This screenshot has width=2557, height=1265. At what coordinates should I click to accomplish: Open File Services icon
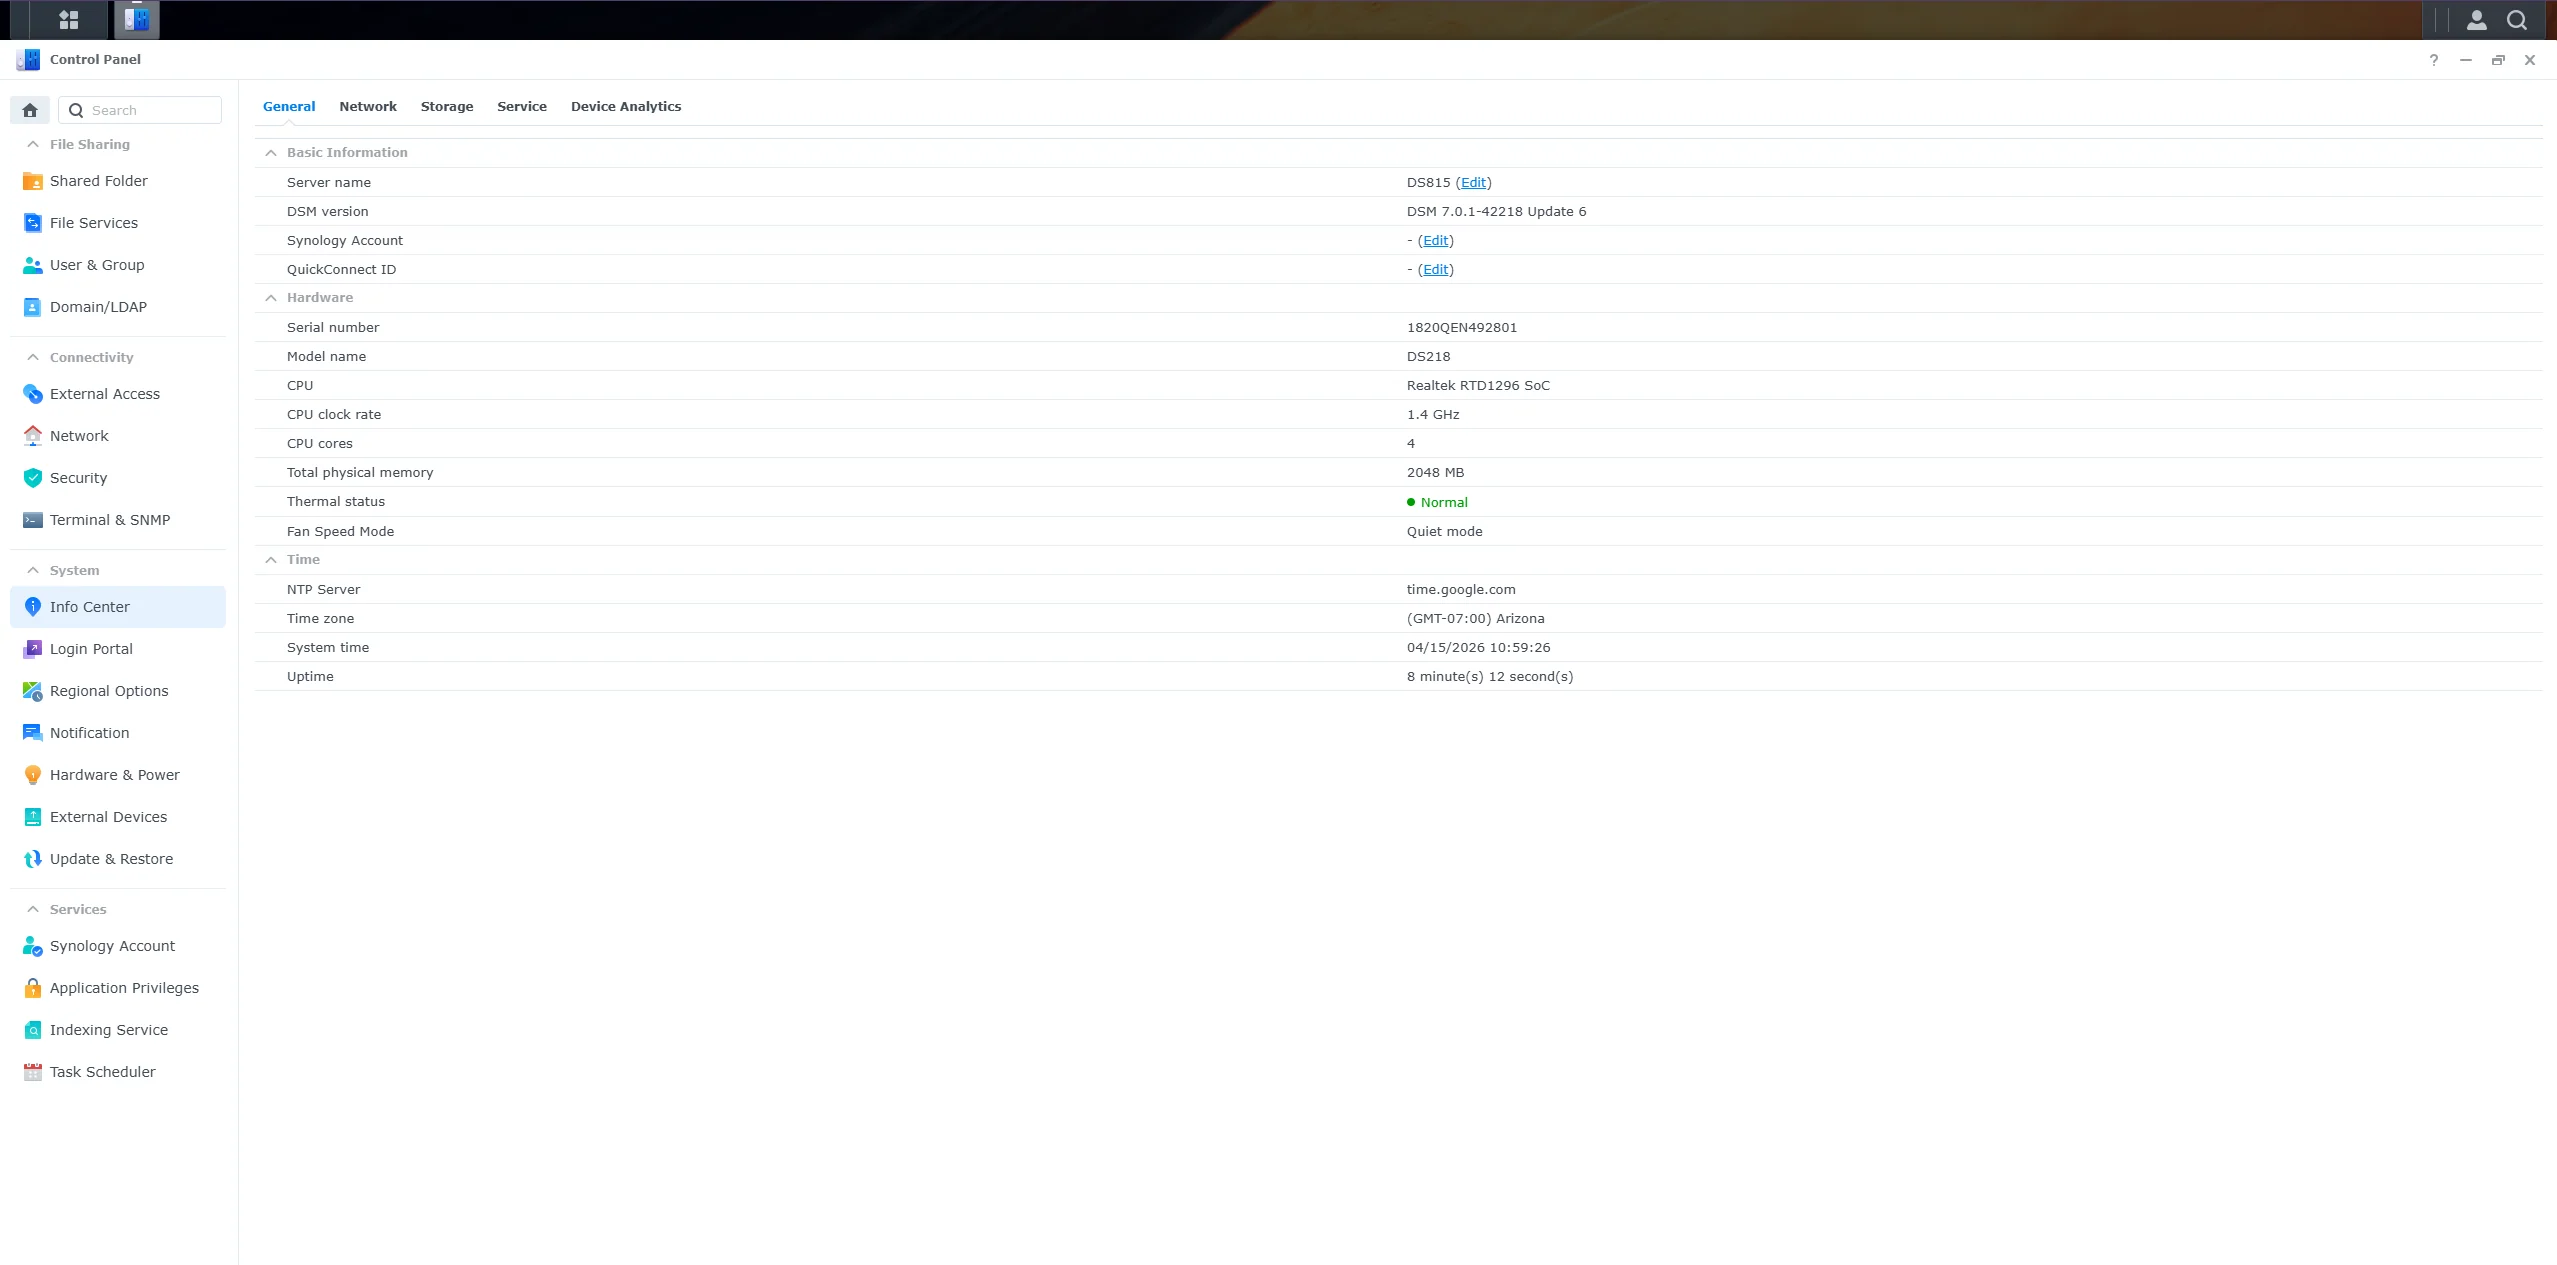(x=32, y=223)
